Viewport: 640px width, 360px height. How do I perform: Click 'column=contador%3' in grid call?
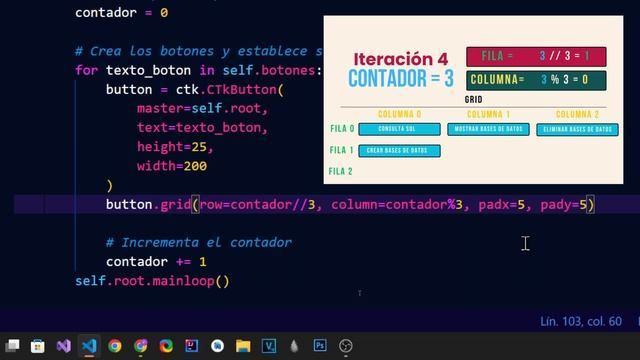point(397,204)
